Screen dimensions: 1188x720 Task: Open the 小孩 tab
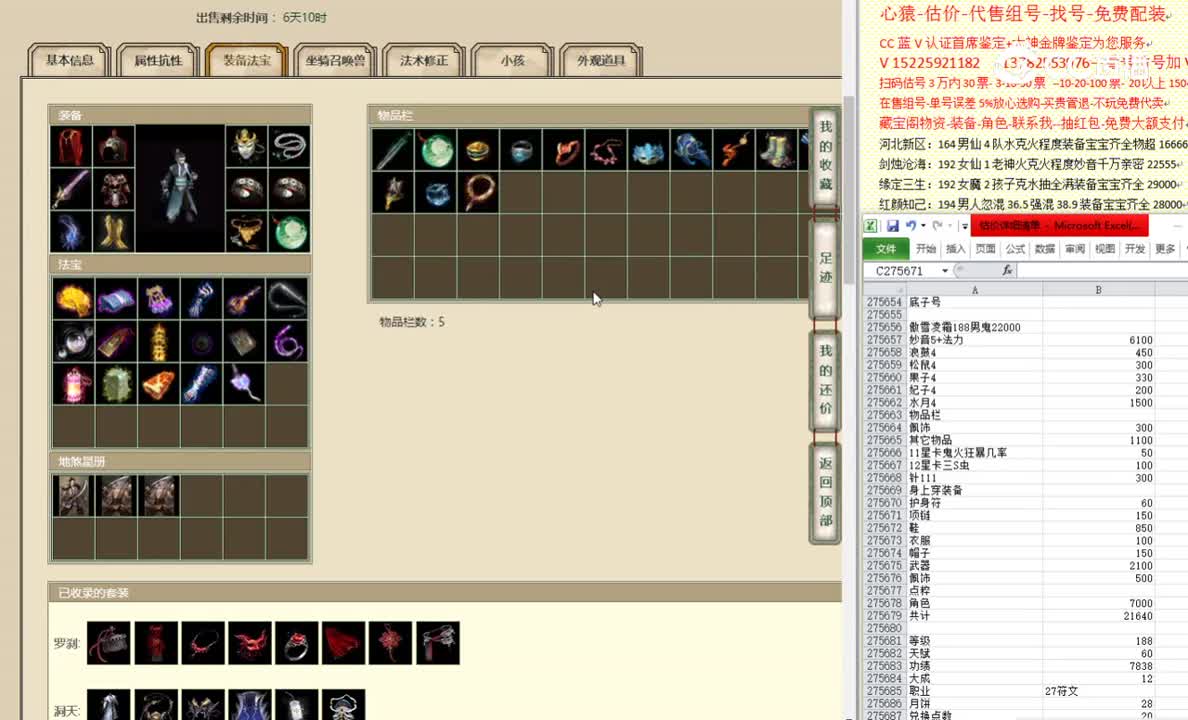[x=512, y=60]
